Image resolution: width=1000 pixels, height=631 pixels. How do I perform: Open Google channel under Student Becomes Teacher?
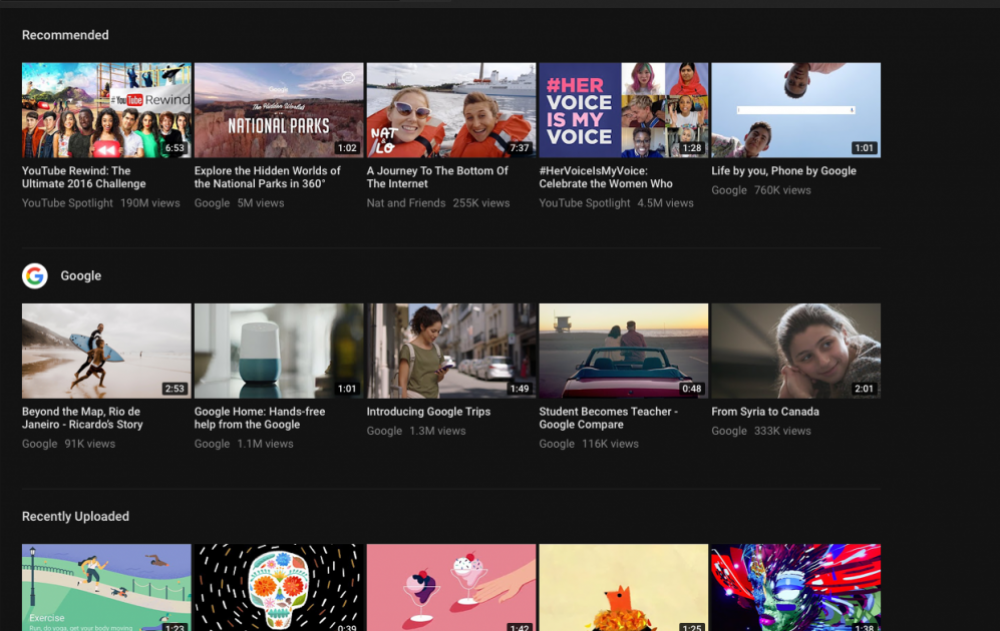pyautogui.click(x=556, y=443)
